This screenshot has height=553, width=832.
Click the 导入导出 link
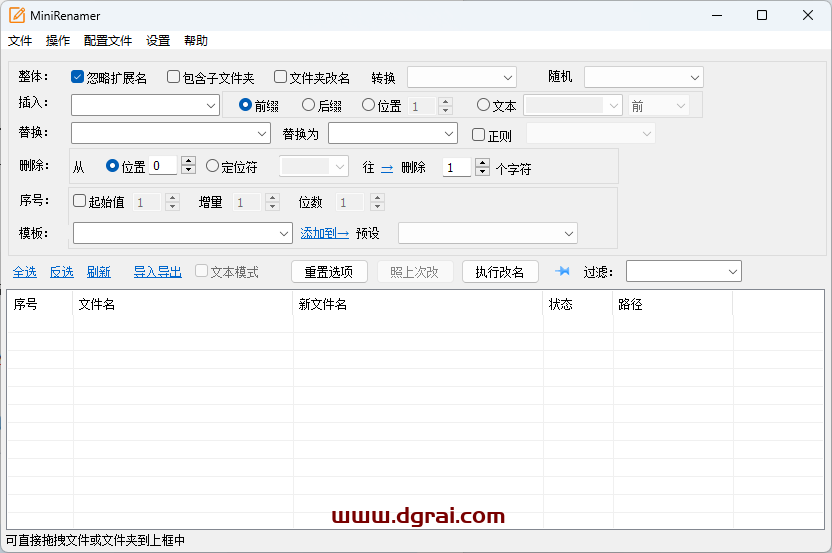(158, 272)
